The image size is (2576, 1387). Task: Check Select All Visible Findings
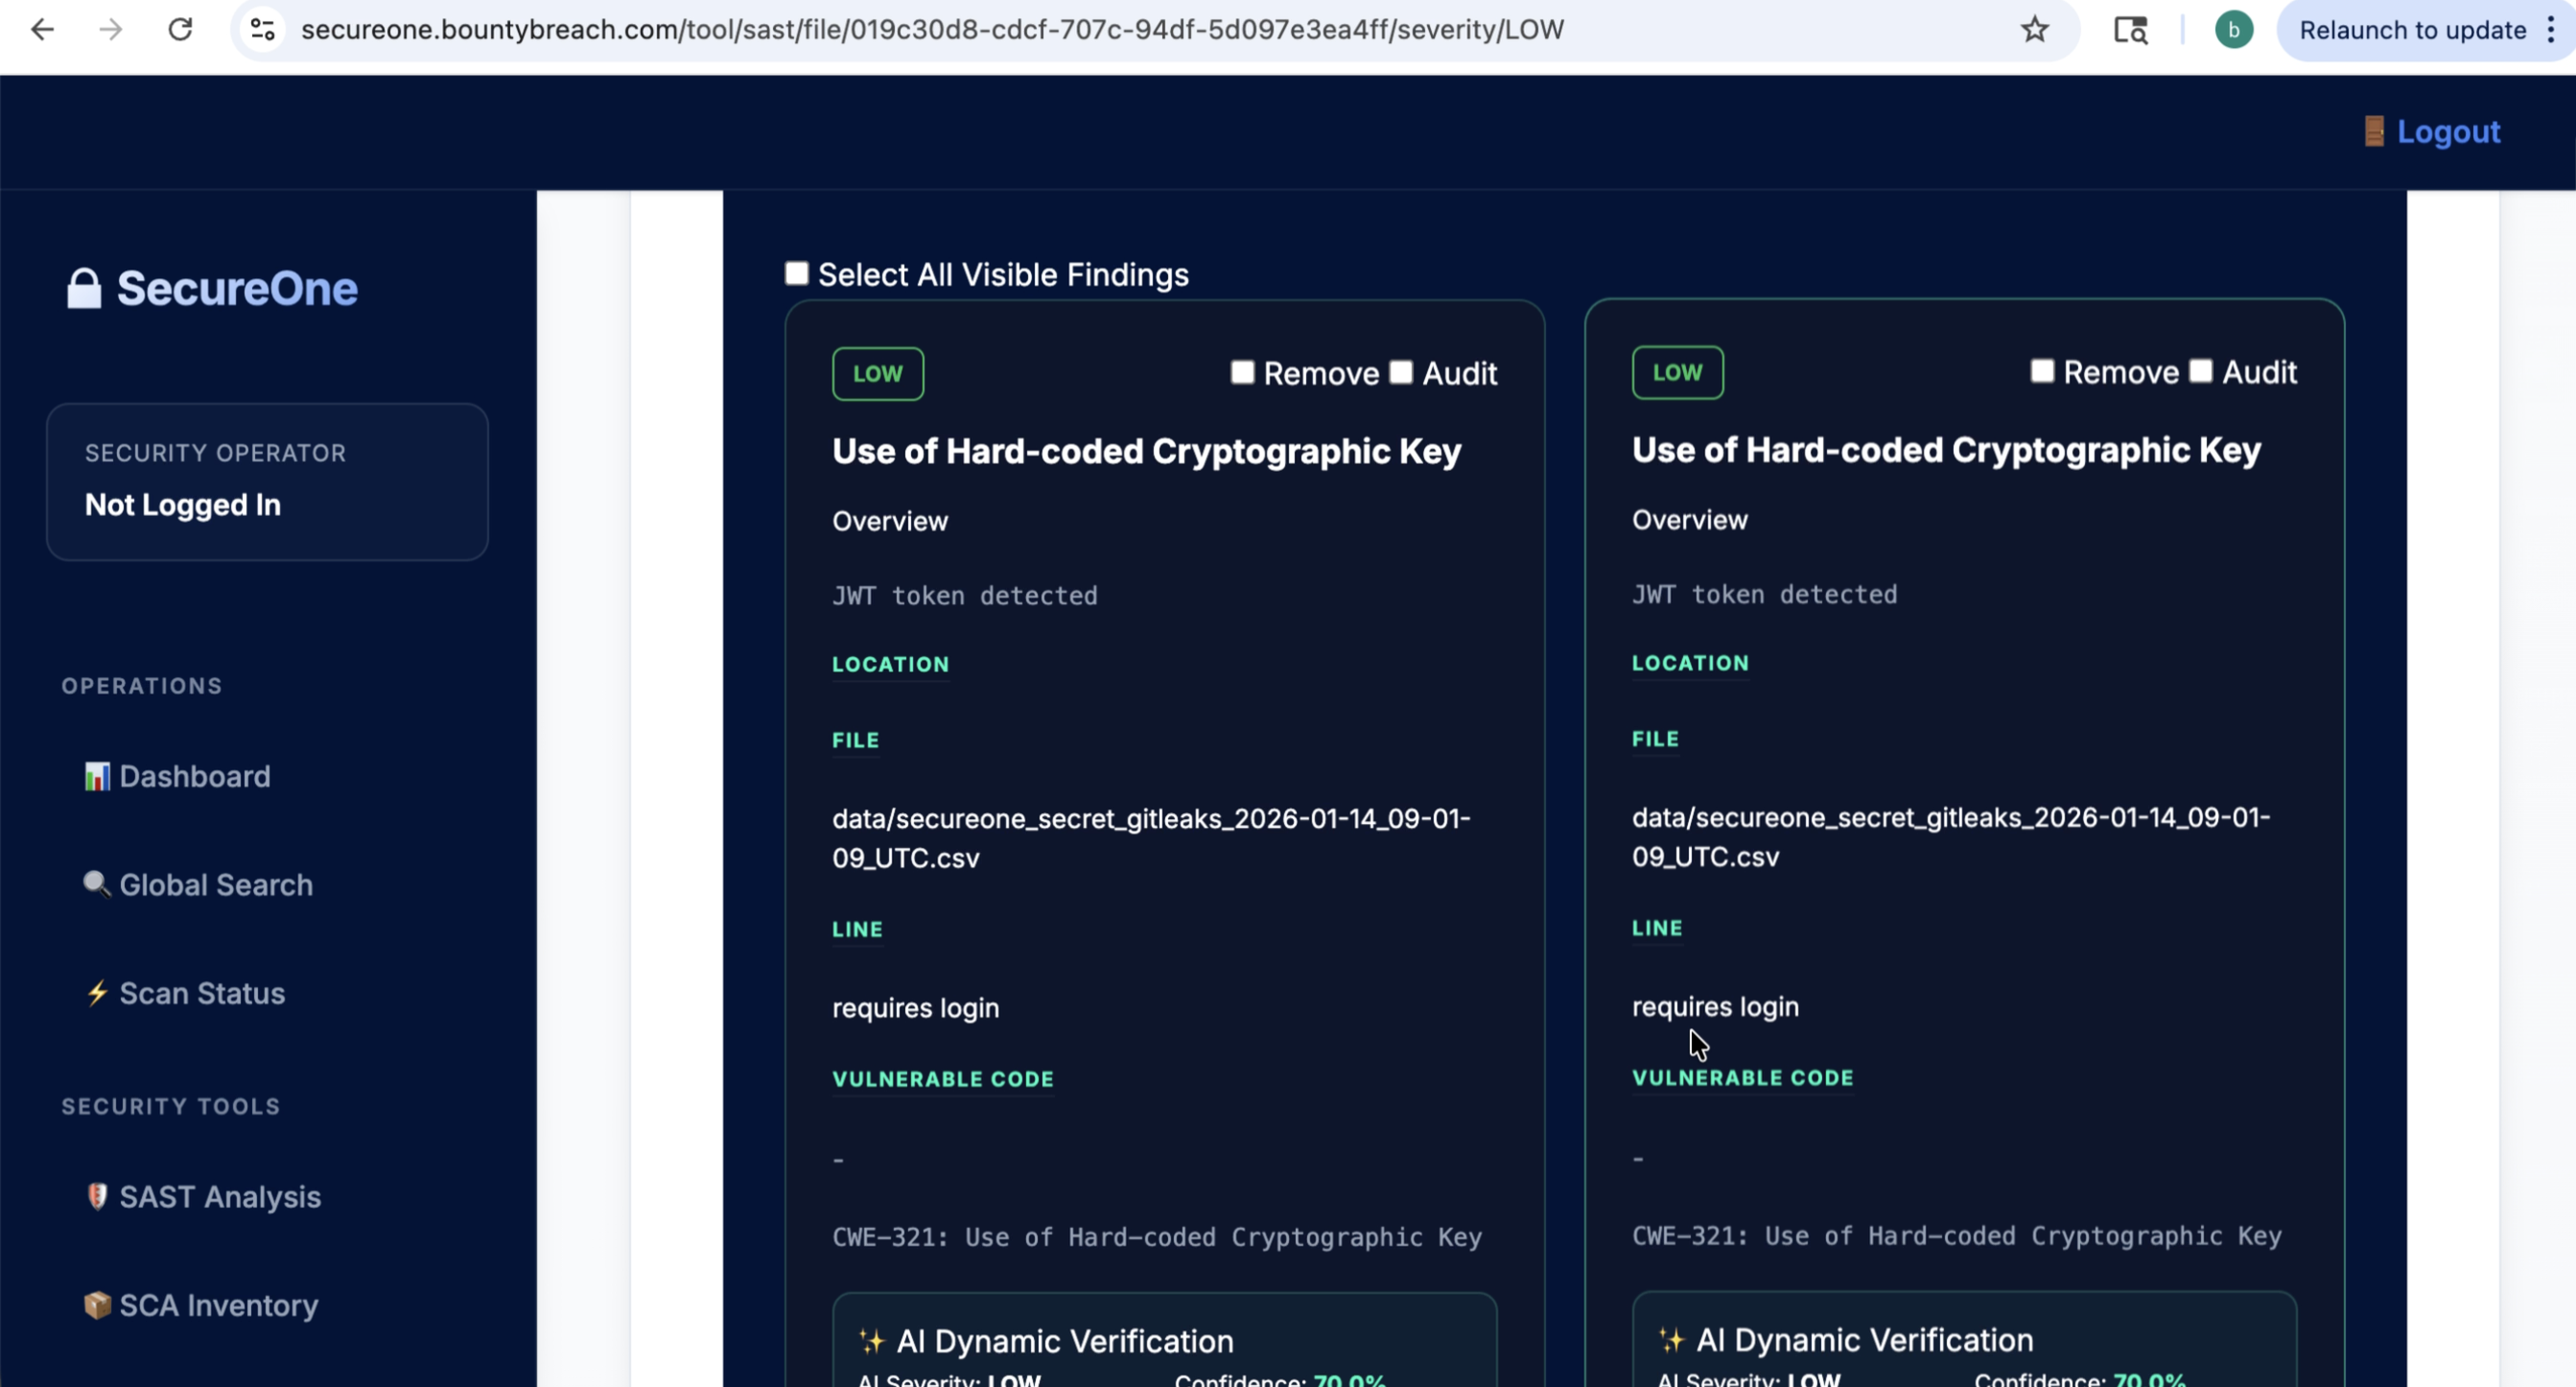pos(796,273)
